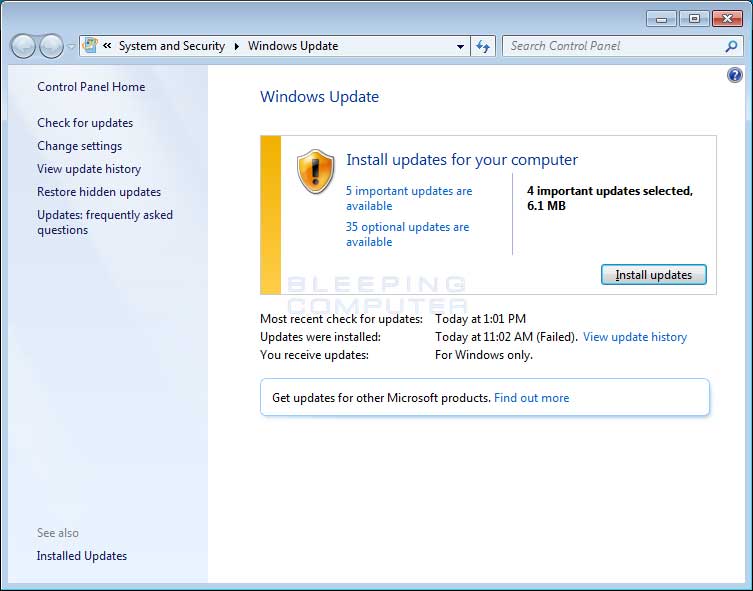Click the breadcrumb double-chevron overflow
Screen dimensions: 753x591
tap(107, 46)
